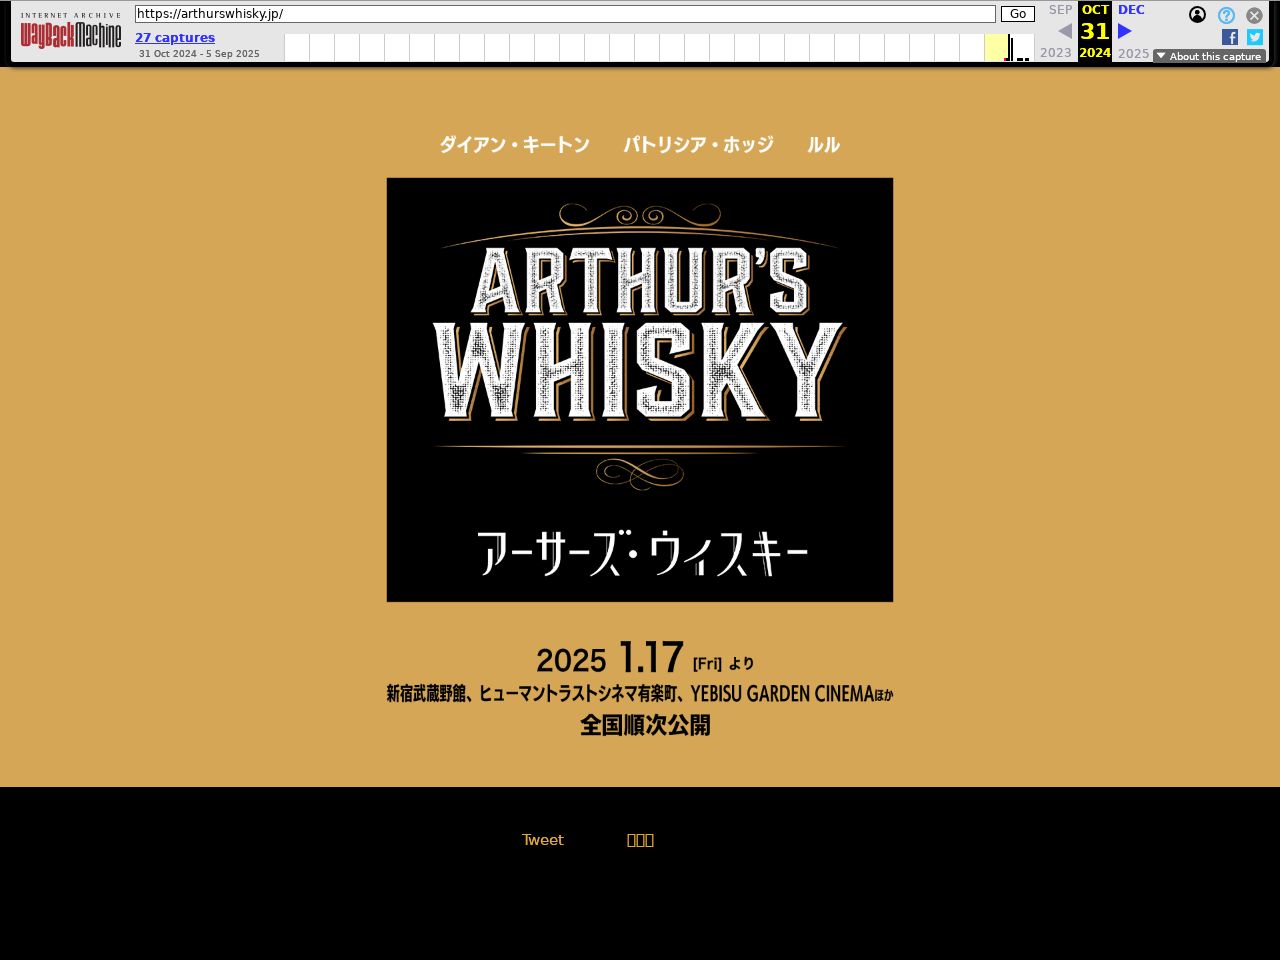
Task: Click the capture spike in sparkline
Action: [1010, 48]
